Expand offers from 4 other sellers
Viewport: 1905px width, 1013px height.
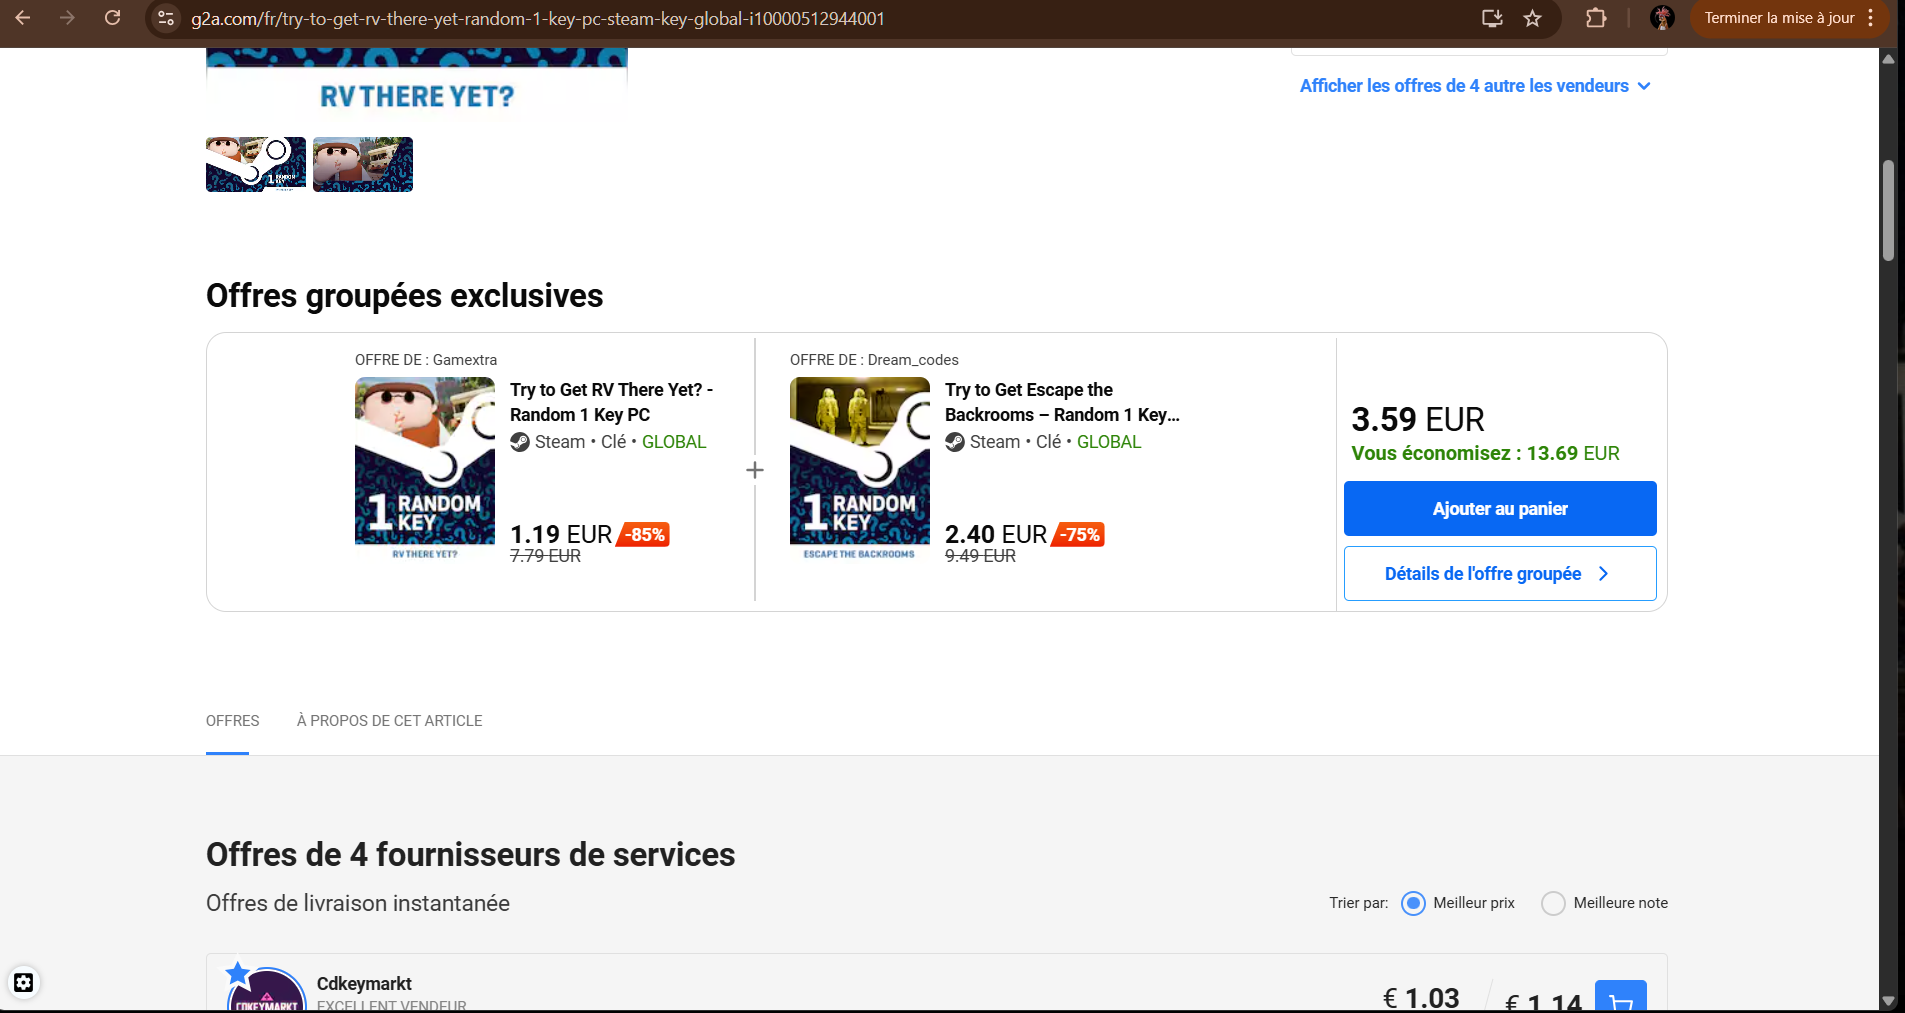point(1475,86)
